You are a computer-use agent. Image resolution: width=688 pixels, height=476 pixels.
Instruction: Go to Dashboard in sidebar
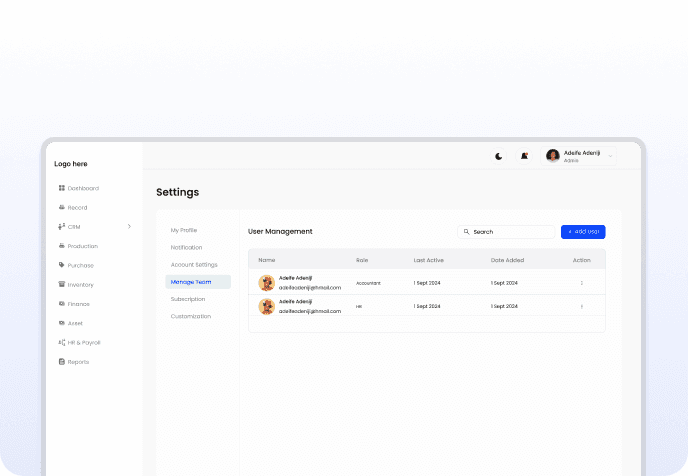[x=83, y=188]
